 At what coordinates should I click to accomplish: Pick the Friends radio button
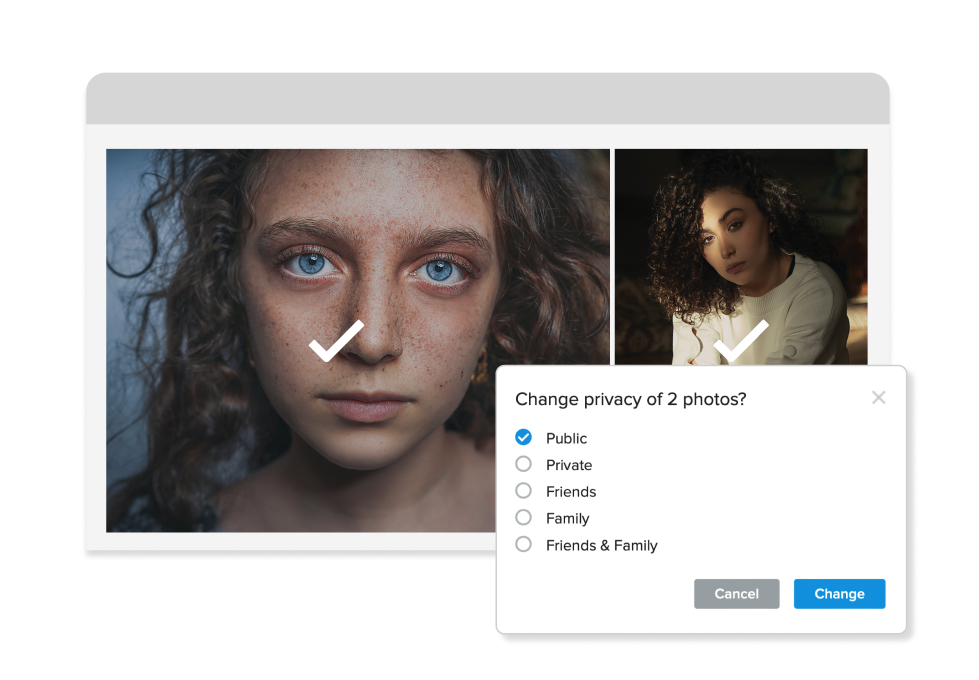click(x=523, y=491)
